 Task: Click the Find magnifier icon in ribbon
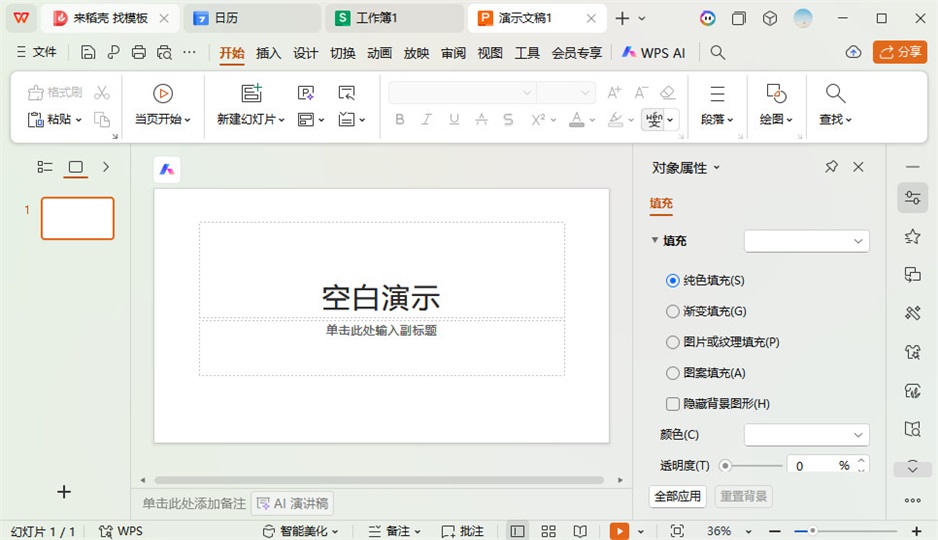[835, 93]
